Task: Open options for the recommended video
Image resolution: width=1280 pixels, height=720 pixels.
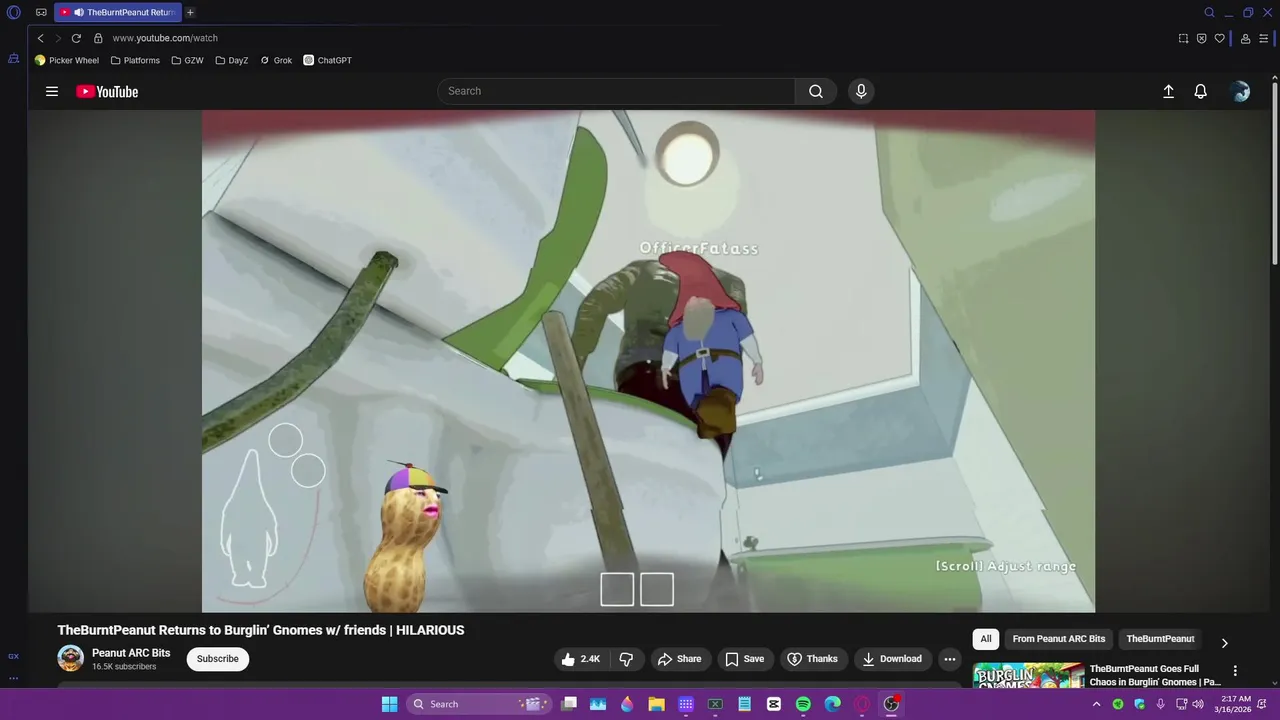Action: [1235, 671]
